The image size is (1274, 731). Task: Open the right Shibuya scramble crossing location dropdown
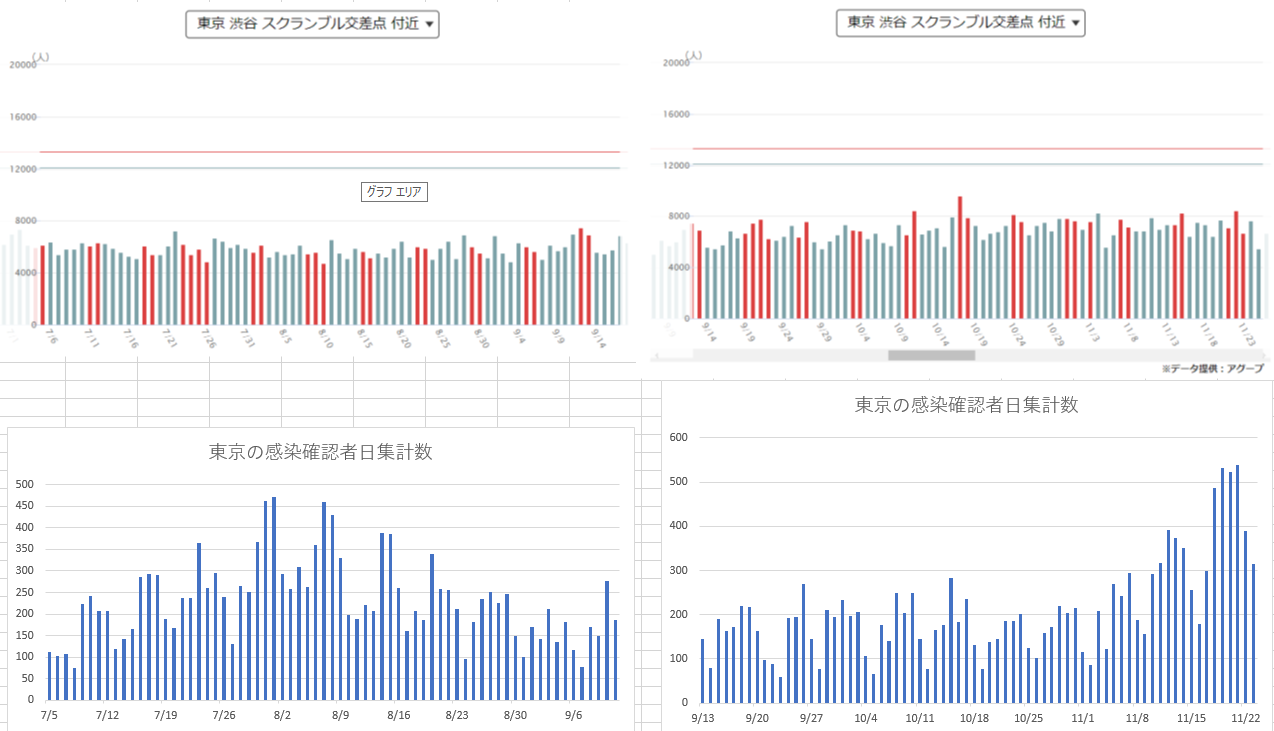click(x=960, y=23)
